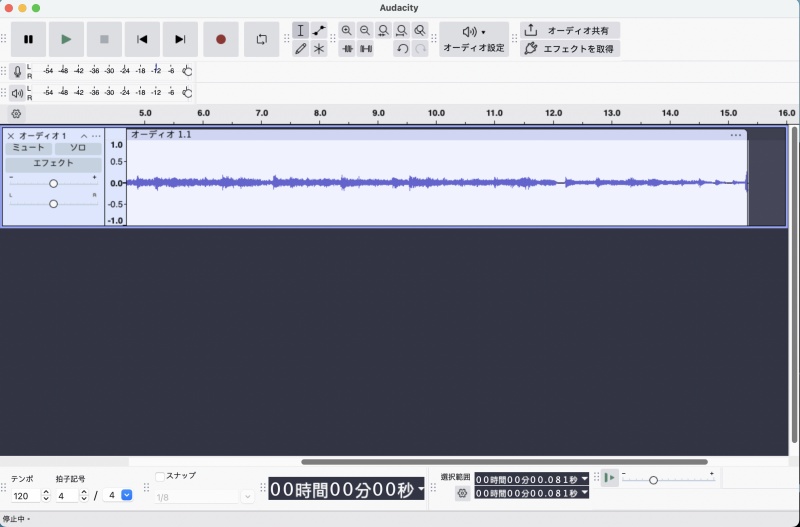
Task: Click the オーディオ 1.1 clip title
Action: tap(161, 135)
